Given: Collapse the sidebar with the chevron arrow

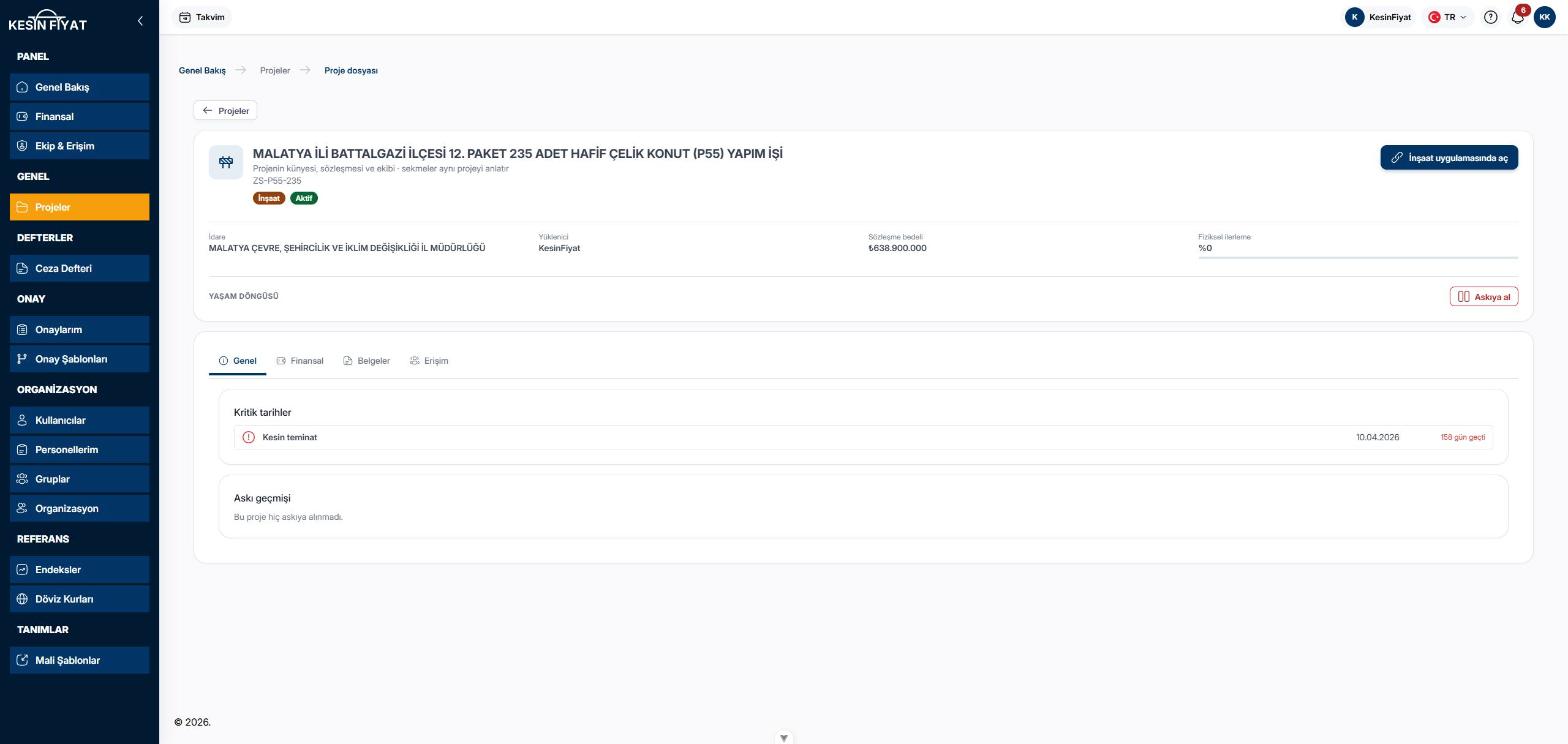Looking at the screenshot, I should 140,20.
